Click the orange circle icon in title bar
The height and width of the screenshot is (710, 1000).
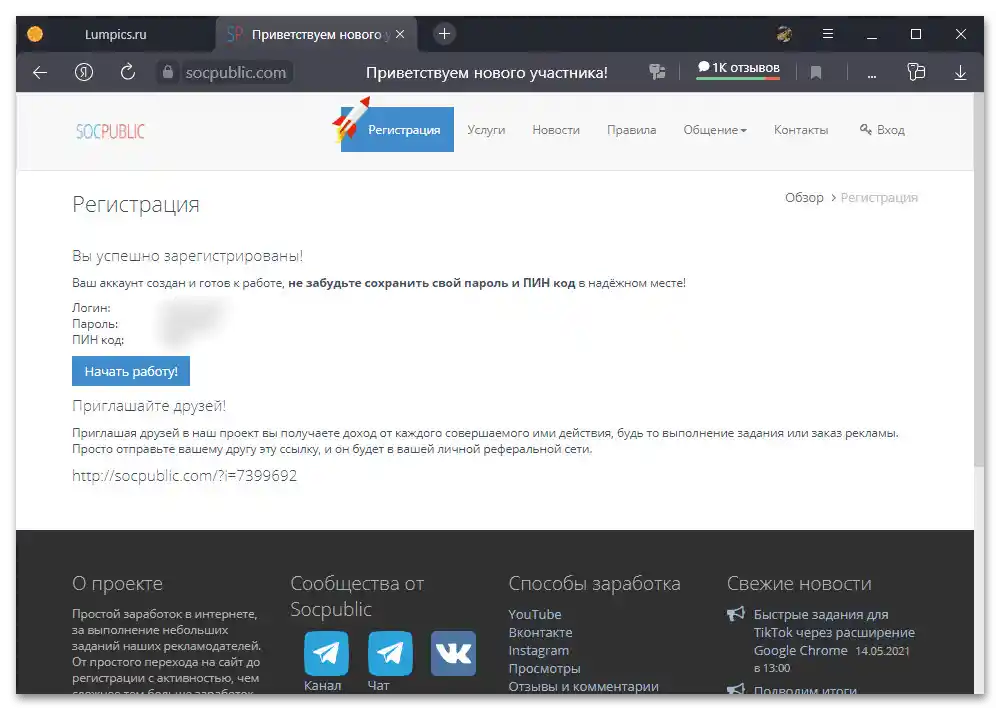tap(35, 34)
